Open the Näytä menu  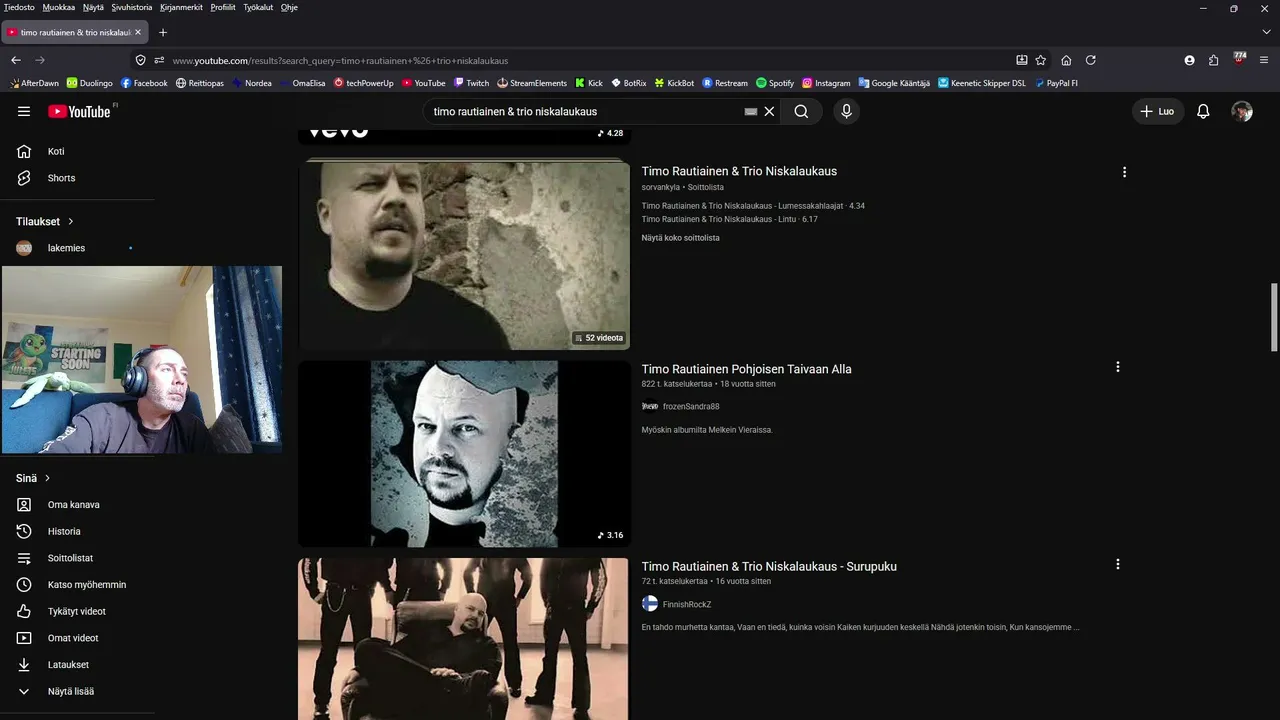pos(93,7)
